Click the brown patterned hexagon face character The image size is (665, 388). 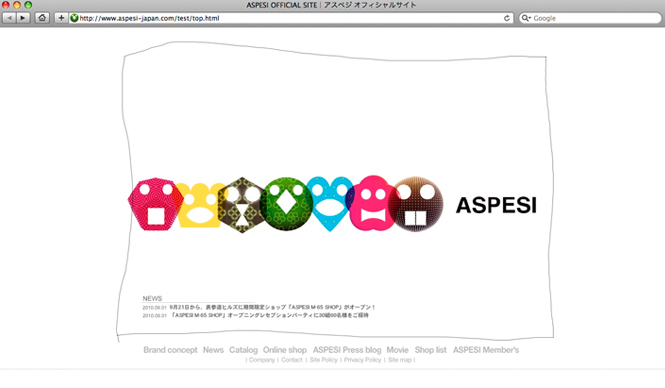[x=242, y=205]
